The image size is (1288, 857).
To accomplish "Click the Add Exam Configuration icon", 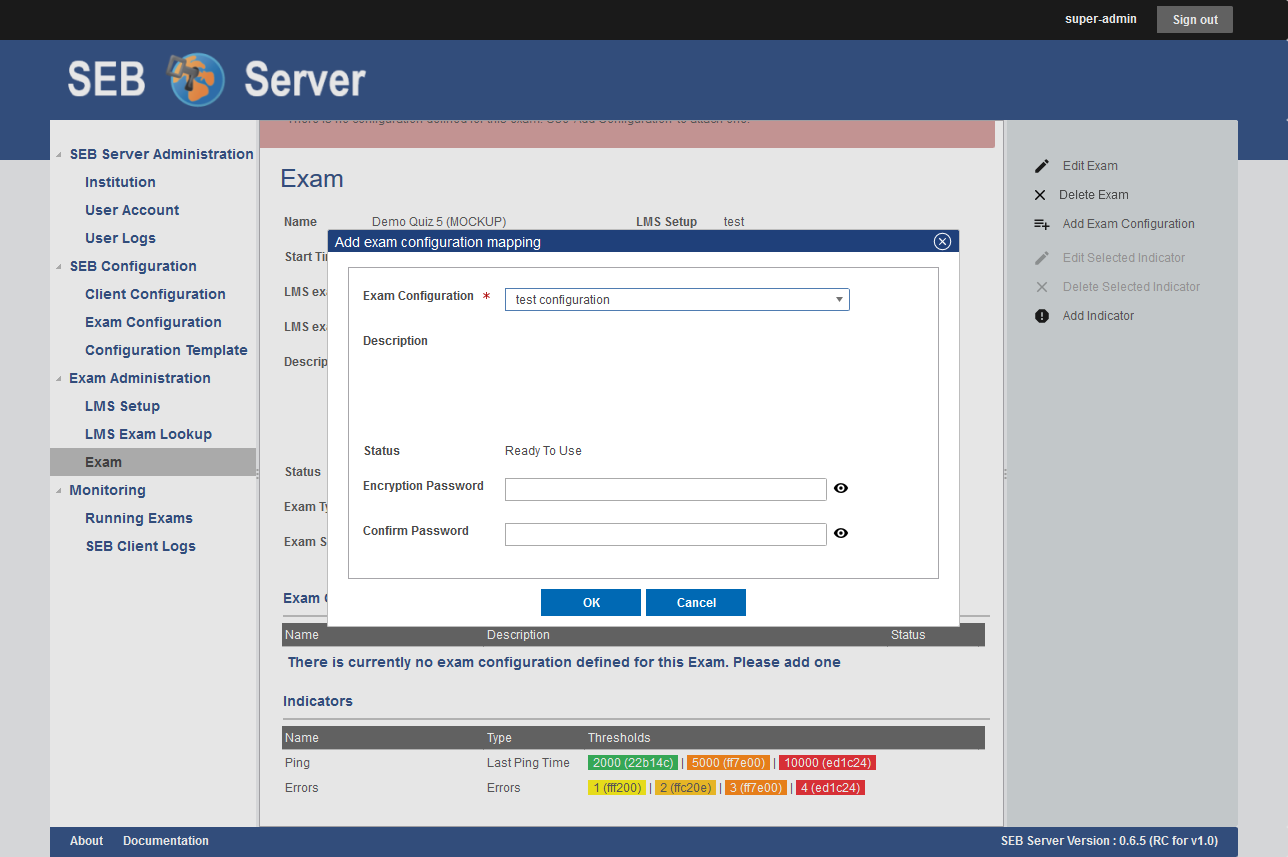I will [1041, 224].
